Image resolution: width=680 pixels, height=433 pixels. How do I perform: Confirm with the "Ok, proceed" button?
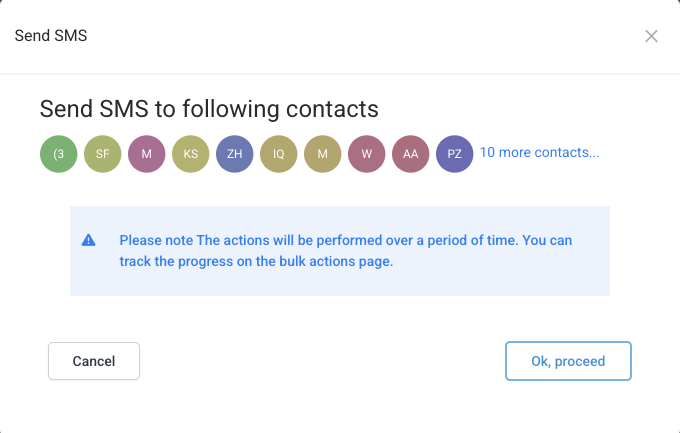(x=568, y=361)
